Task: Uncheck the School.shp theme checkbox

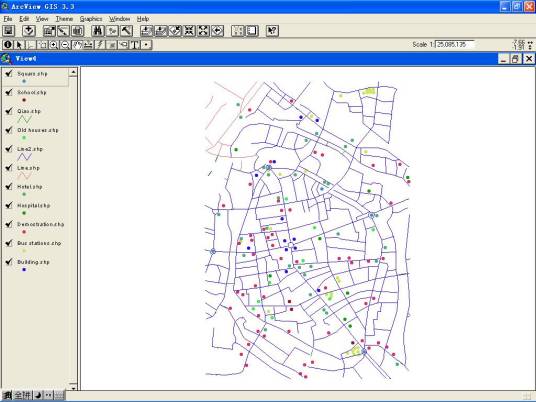Action: point(9,92)
